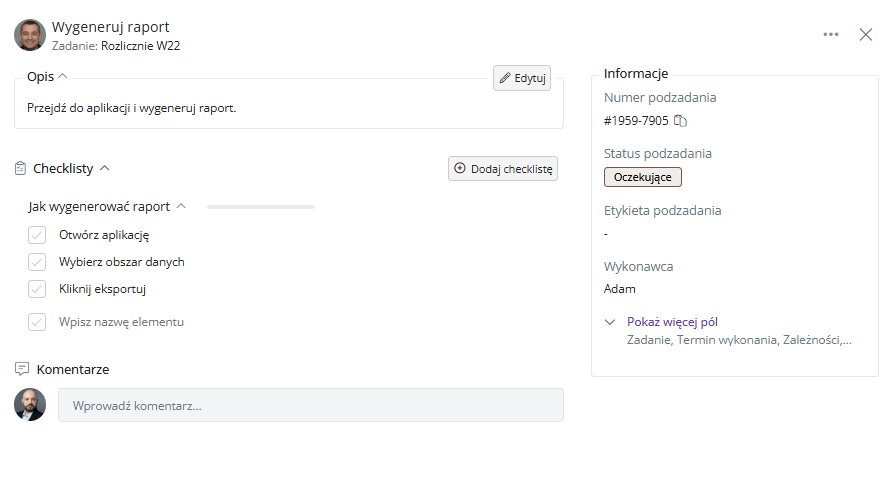
Task: Open the three-dot more options menu
Action: (x=831, y=35)
